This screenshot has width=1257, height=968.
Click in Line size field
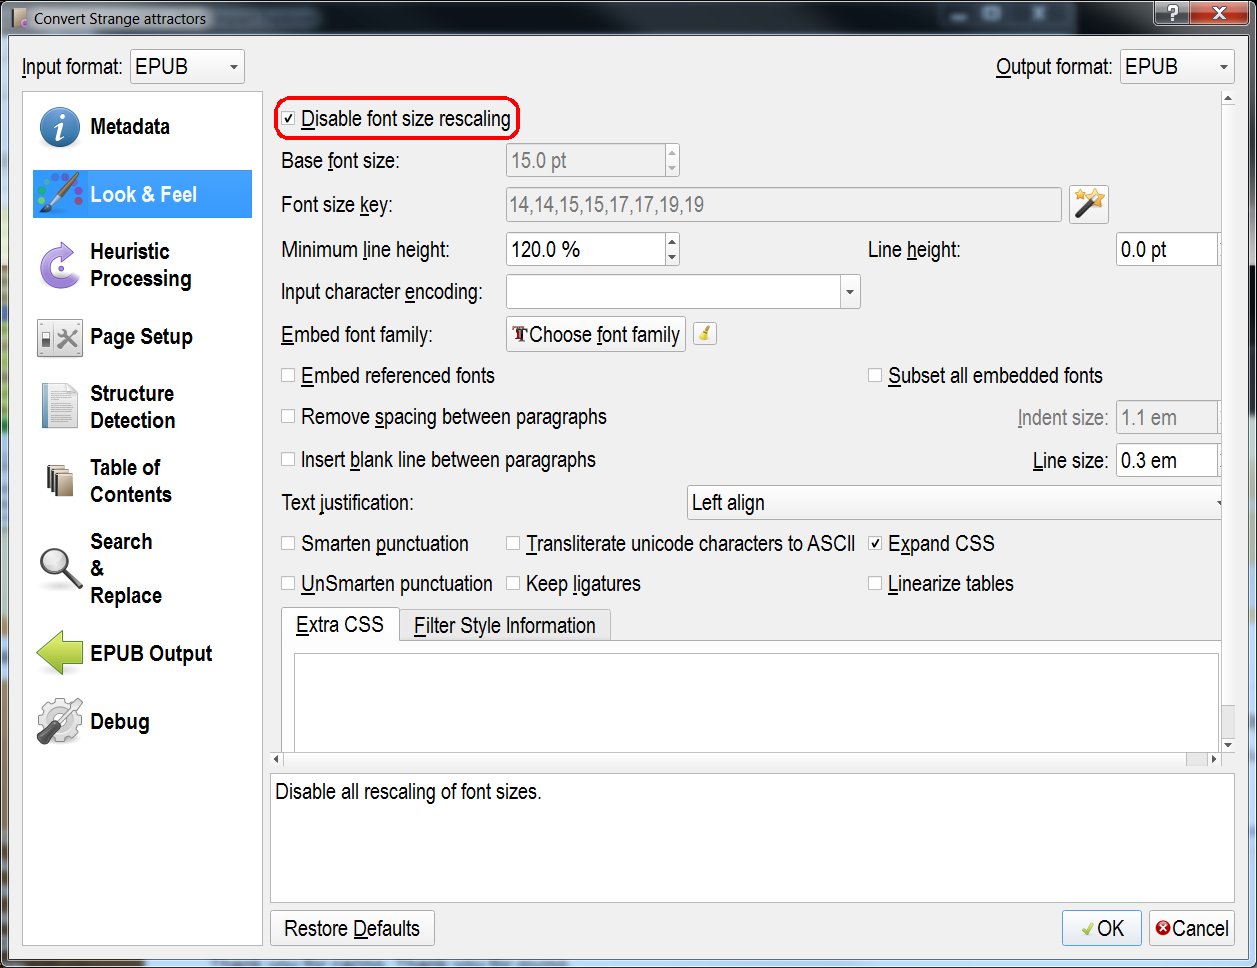click(x=1166, y=460)
